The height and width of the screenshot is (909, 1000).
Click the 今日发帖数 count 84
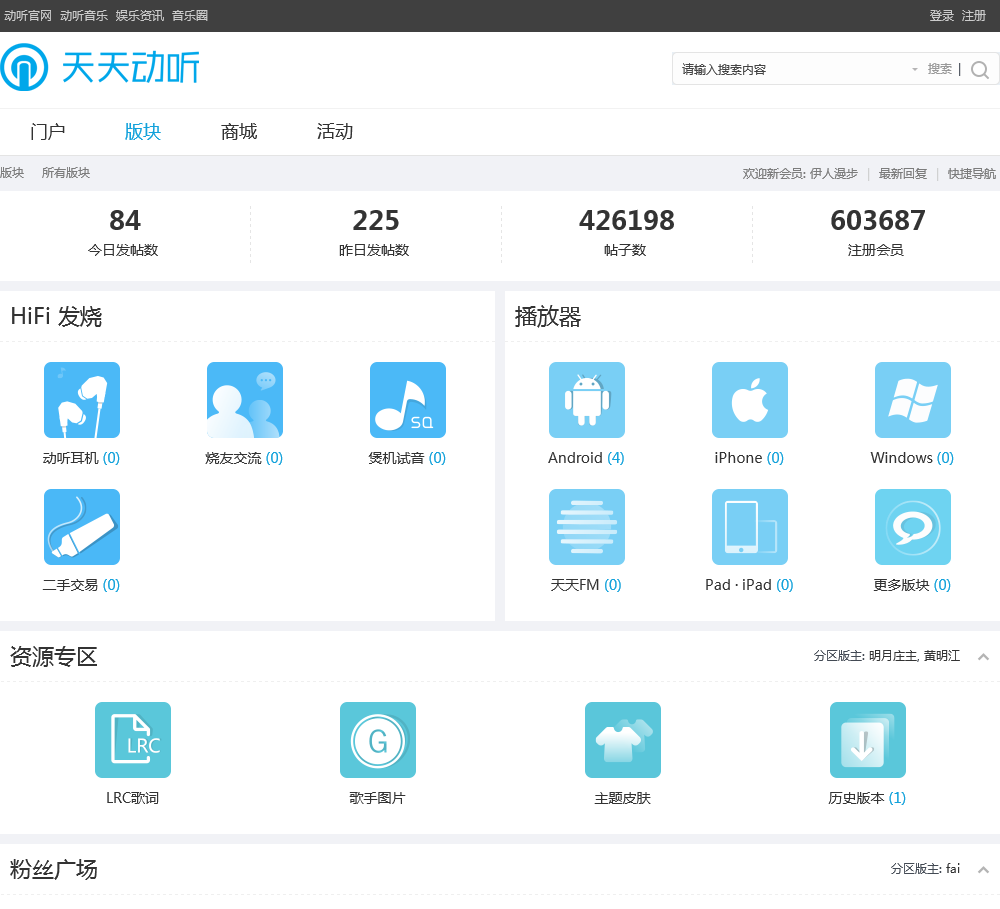tap(124, 221)
